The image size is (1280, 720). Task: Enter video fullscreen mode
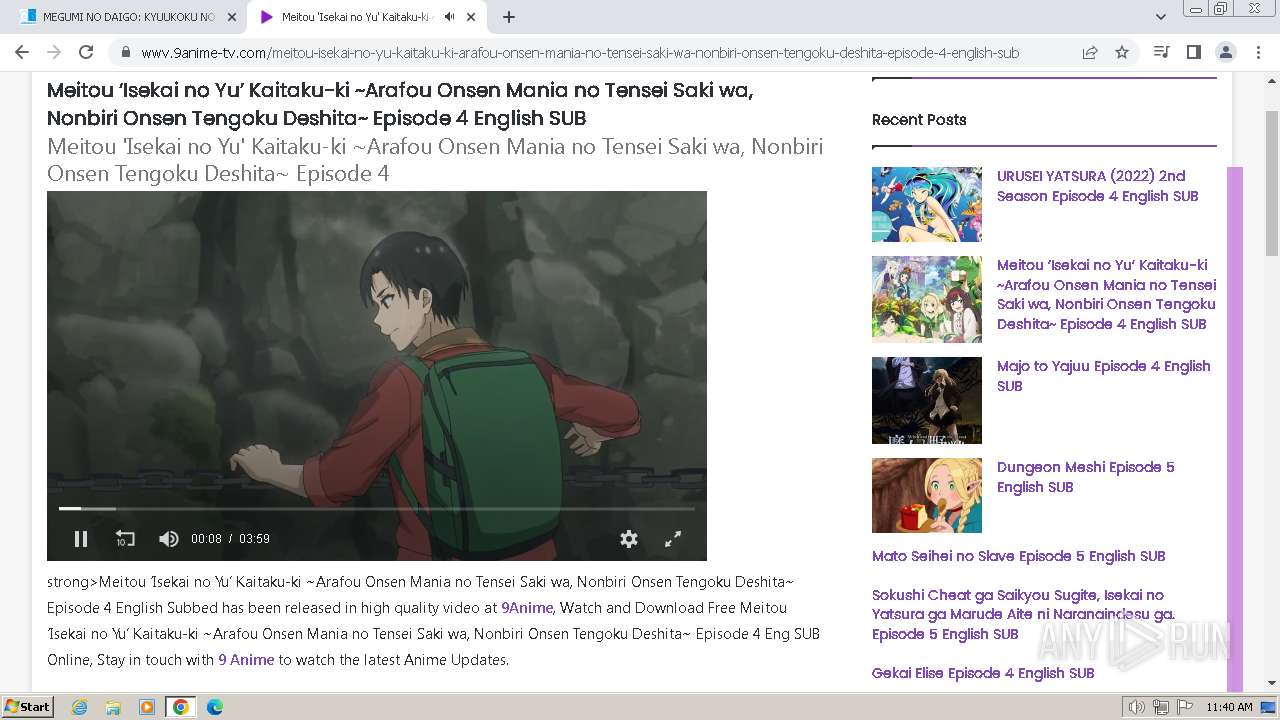673,539
